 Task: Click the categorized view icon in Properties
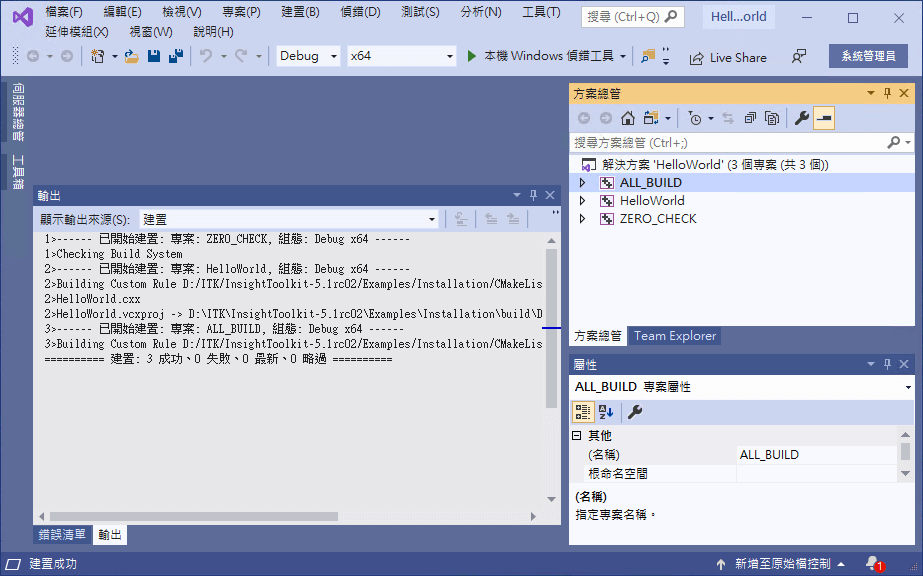tap(583, 412)
